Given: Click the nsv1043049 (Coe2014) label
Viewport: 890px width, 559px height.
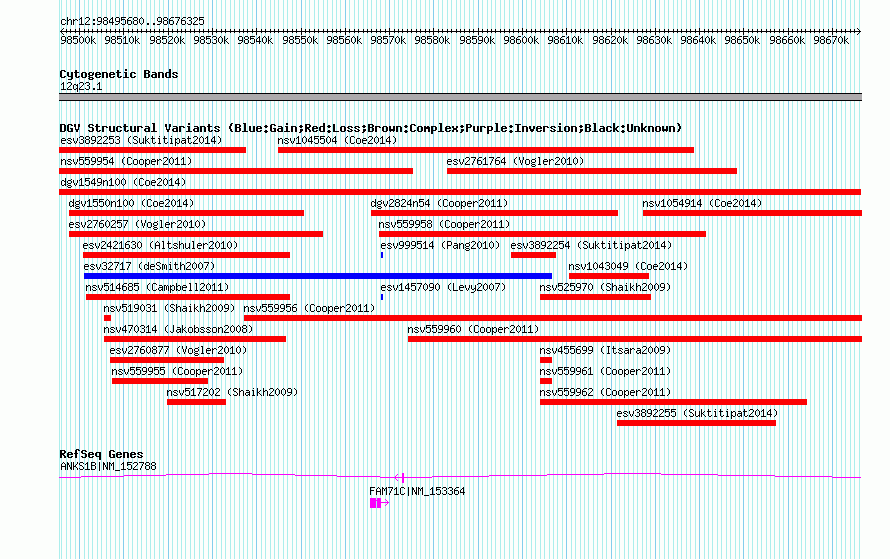Looking at the screenshot, I should coord(628,266).
